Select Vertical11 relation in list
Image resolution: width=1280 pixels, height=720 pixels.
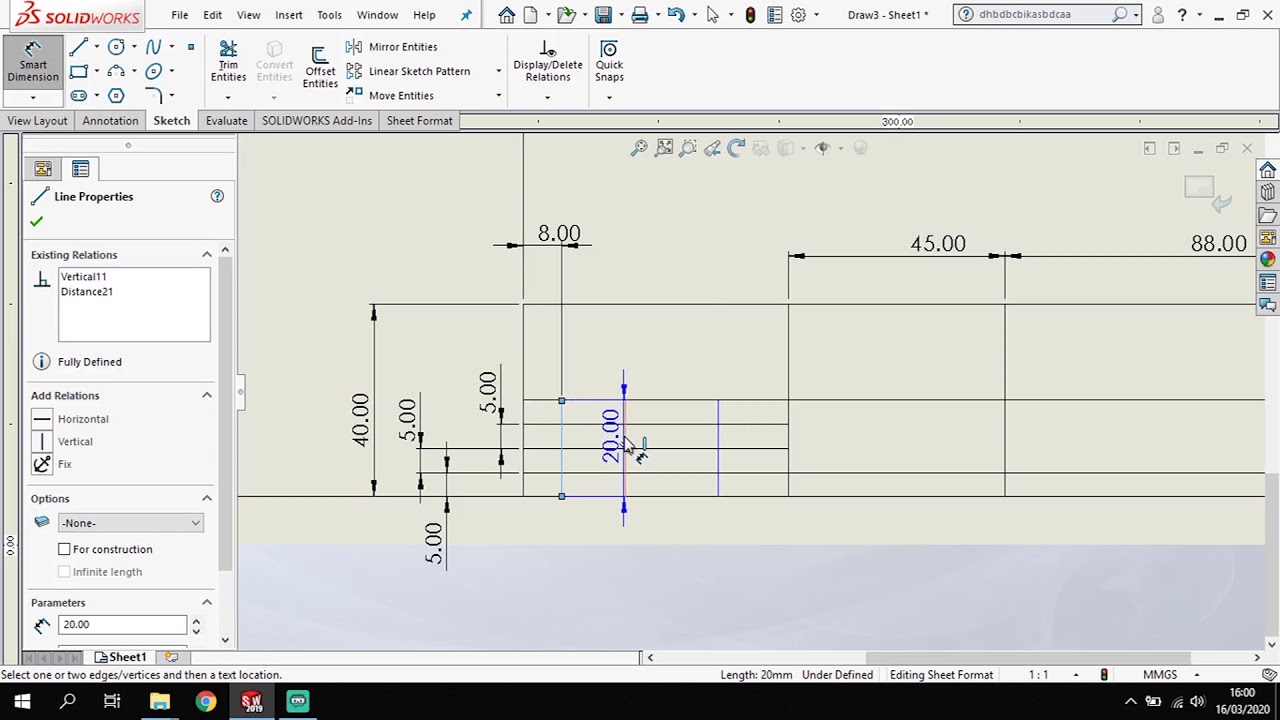coord(83,276)
